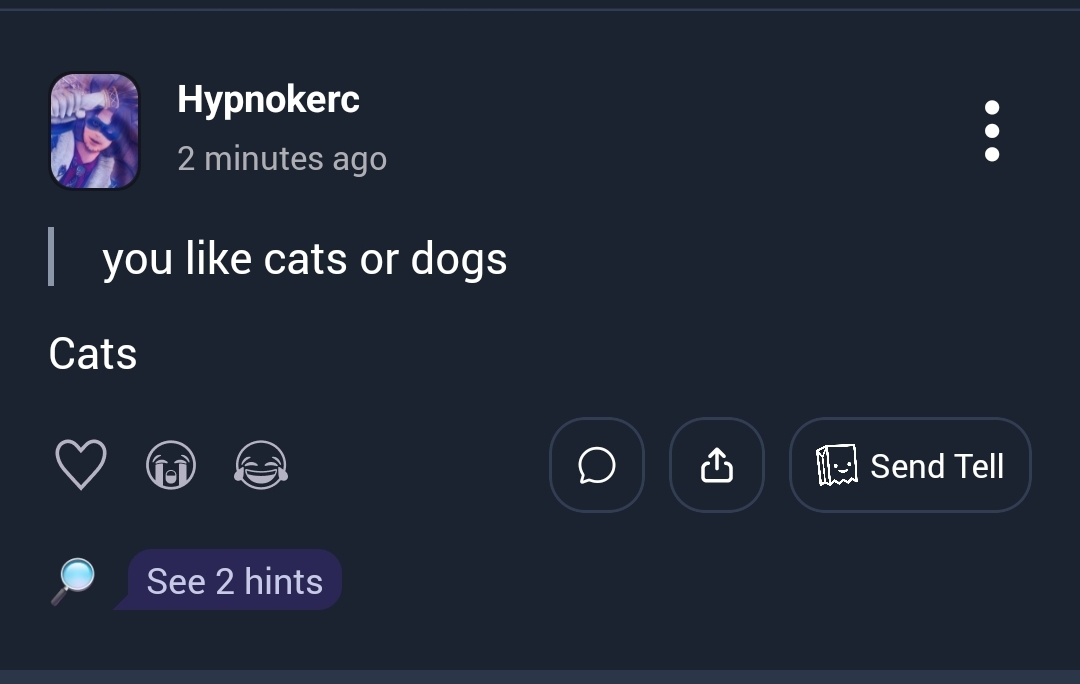This screenshot has height=684, width=1080.
Task: Open Hypnokerc's profile picture
Action: point(94,131)
